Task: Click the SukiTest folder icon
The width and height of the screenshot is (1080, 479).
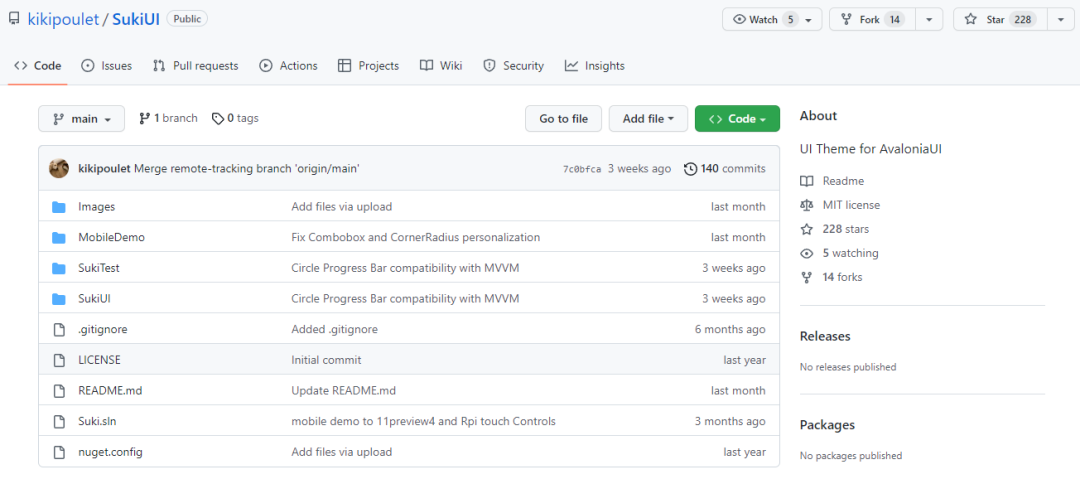Action: (x=59, y=268)
